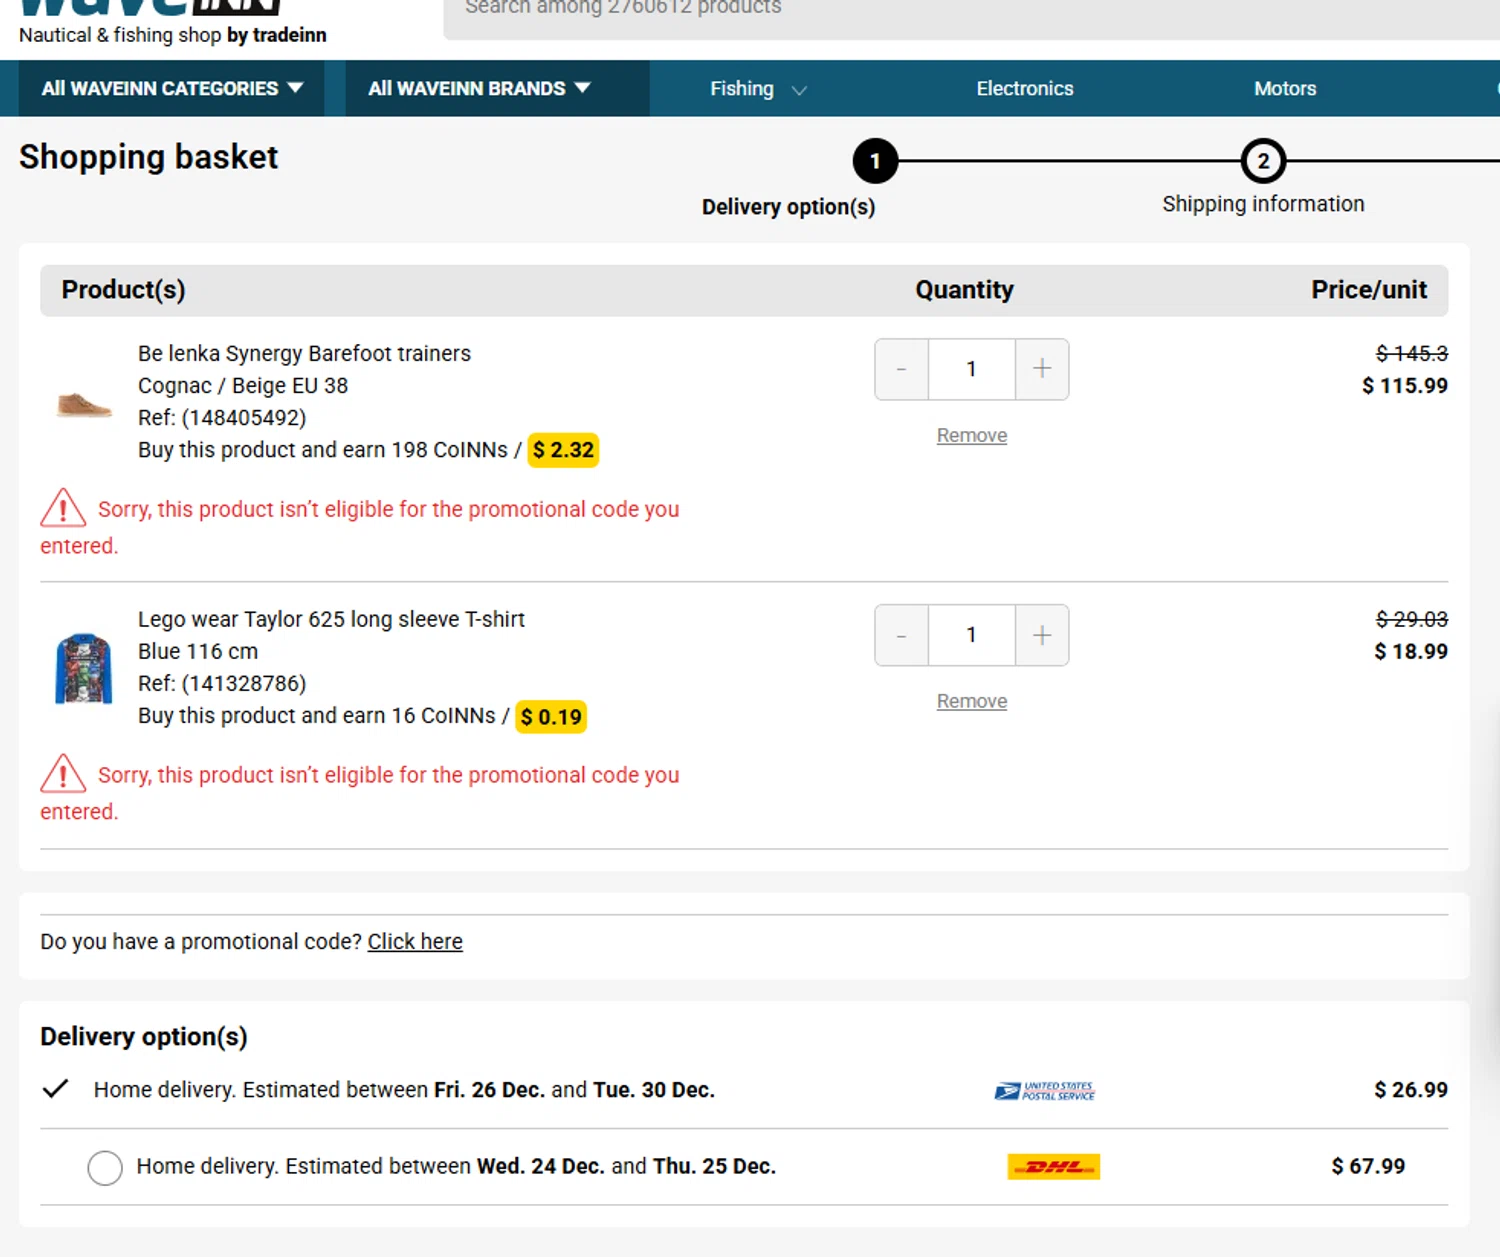The width and height of the screenshot is (1500, 1257).
Task: Click step 2 Shipping information circle
Action: tap(1263, 161)
